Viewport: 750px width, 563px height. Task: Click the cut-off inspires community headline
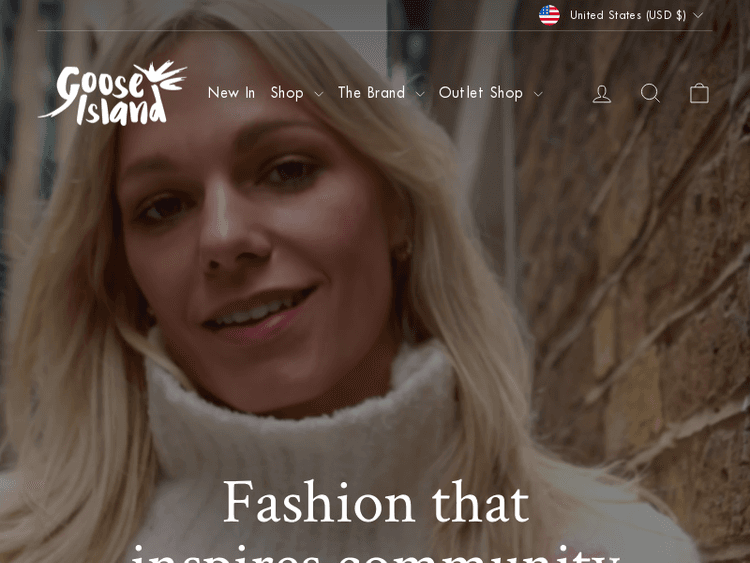376,553
